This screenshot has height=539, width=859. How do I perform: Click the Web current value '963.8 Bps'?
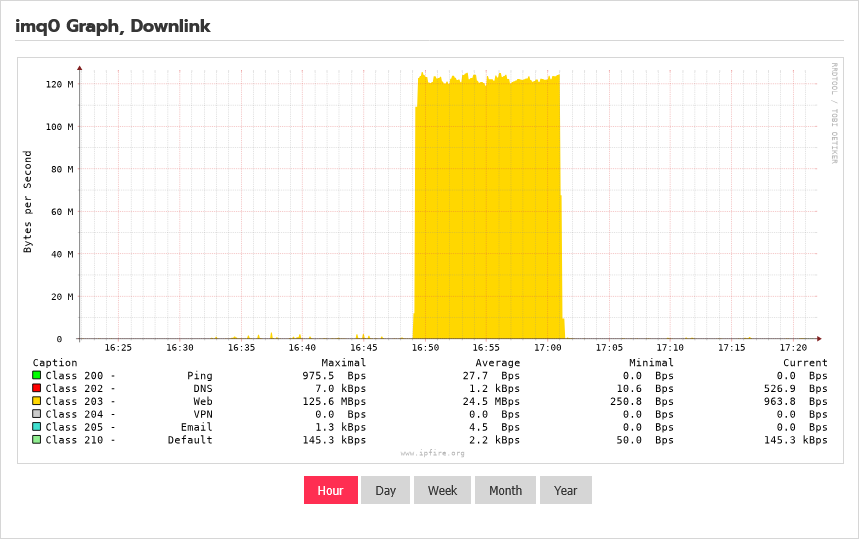pos(796,402)
